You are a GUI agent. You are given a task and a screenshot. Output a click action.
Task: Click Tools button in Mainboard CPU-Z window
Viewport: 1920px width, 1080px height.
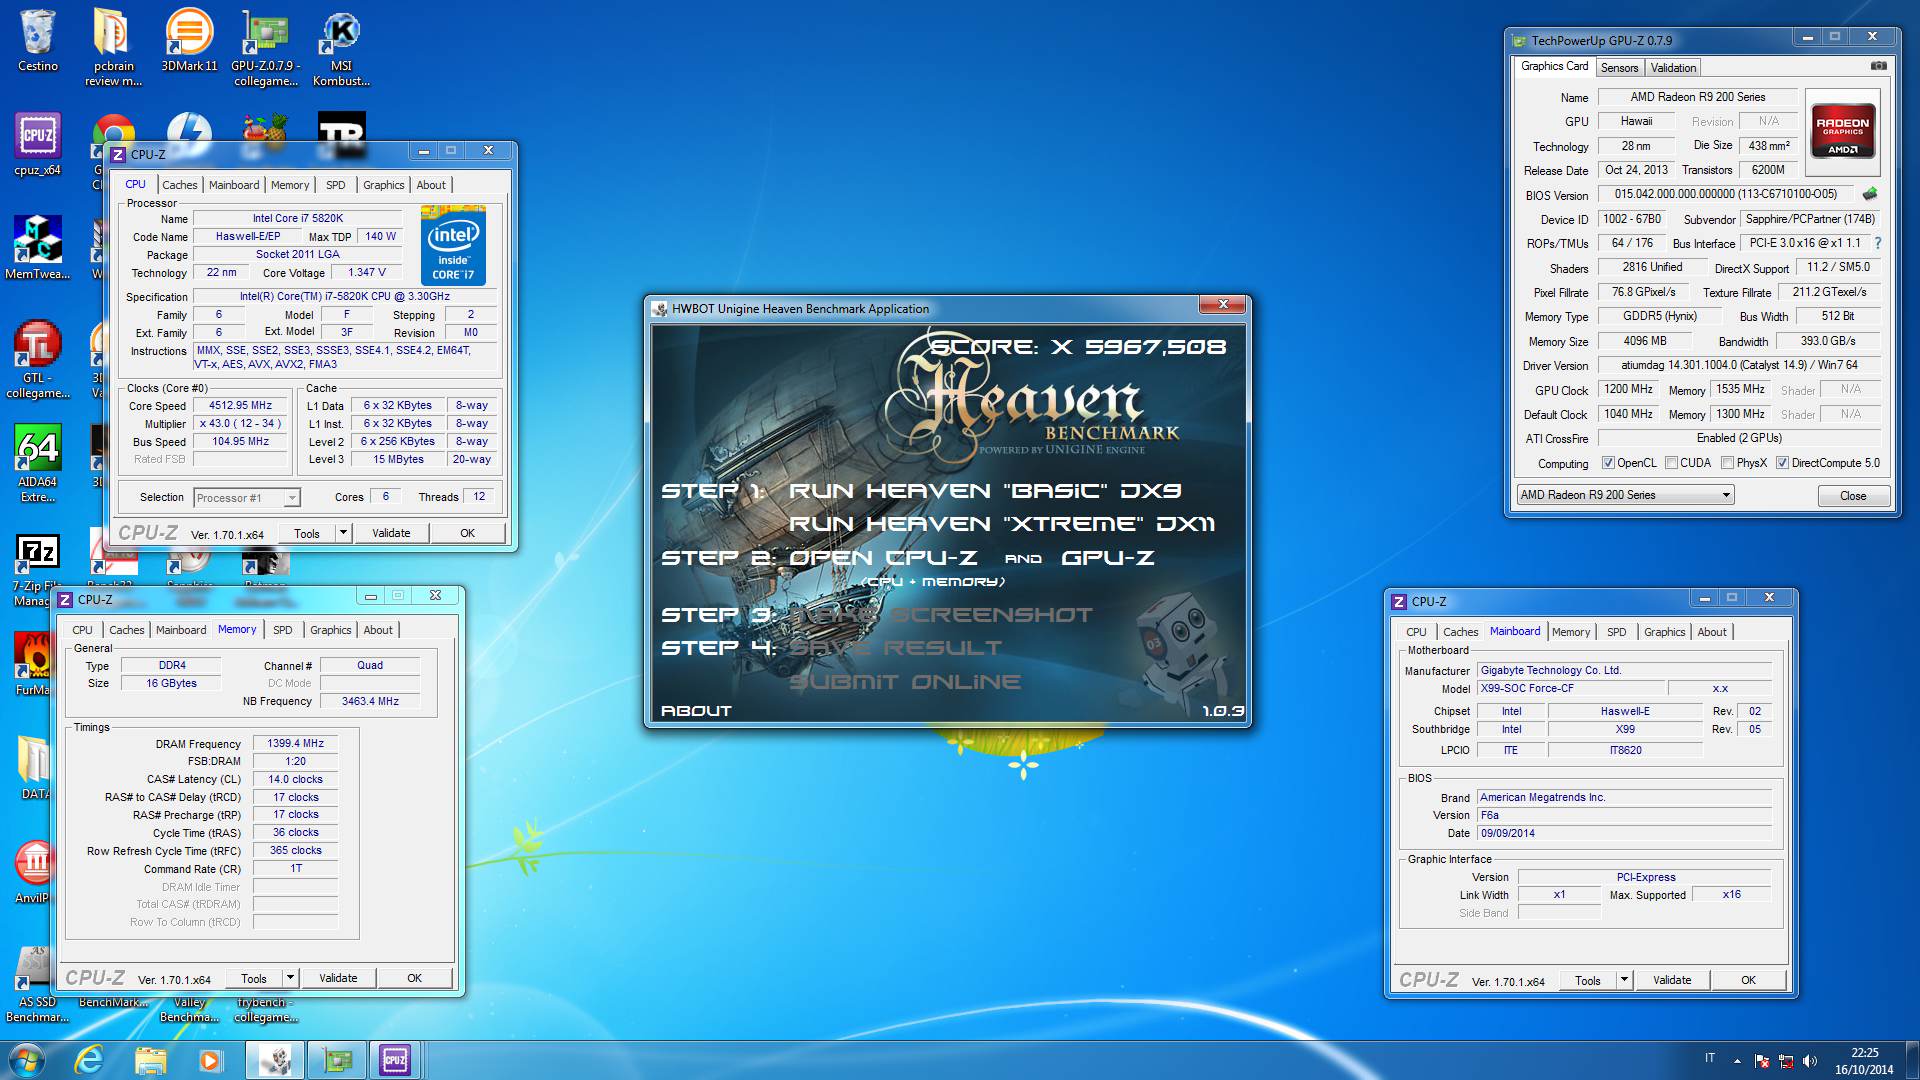click(x=1588, y=980)
